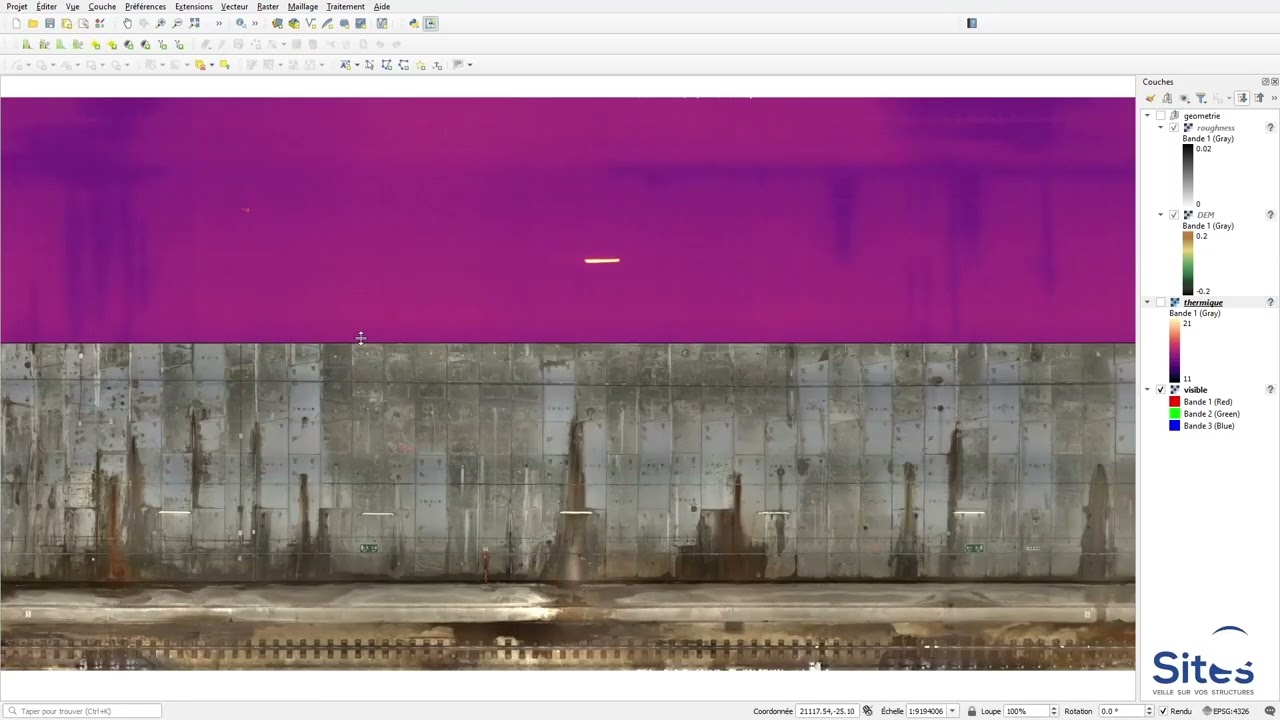Click the scale lock padlock icon
The image size is (1280, 720).
point(972,711)
